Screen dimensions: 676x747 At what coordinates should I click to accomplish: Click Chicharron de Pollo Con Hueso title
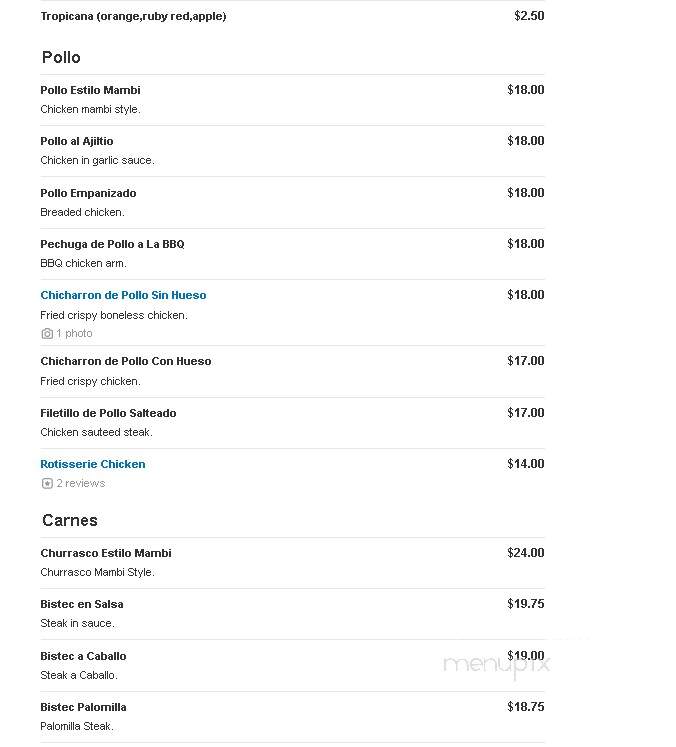126,361
